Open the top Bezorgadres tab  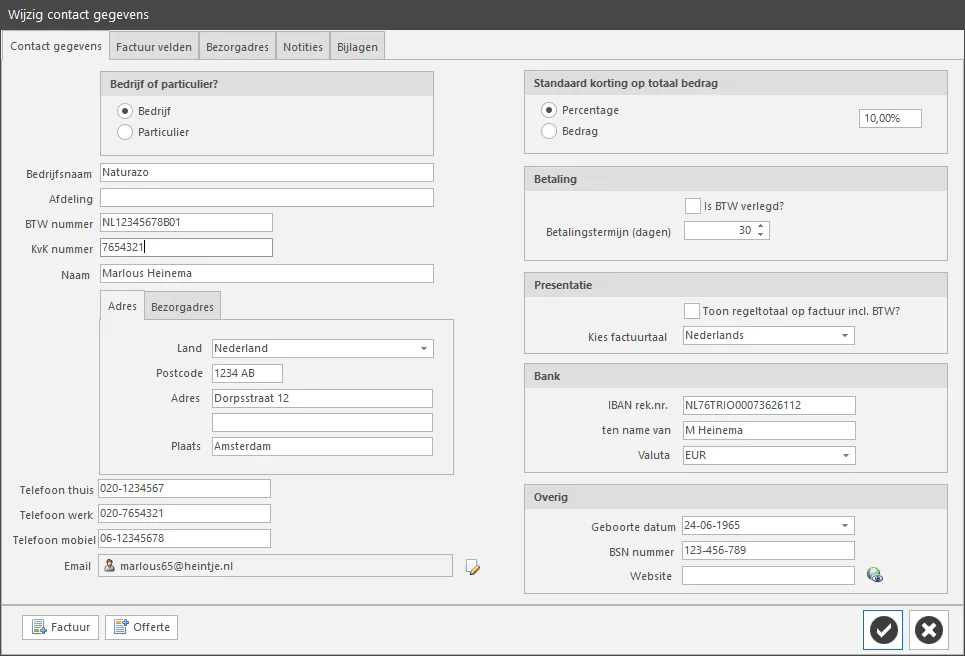[238, 47]
